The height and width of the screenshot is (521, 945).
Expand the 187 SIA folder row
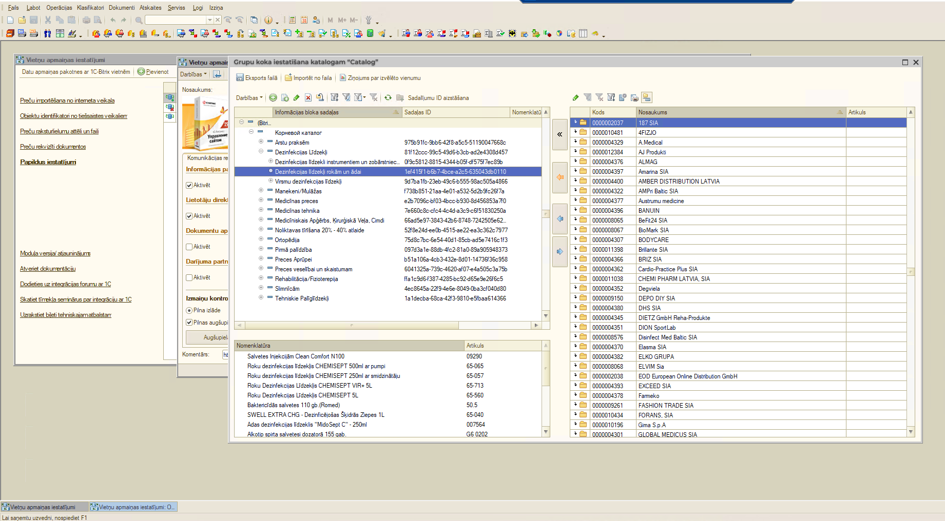(x=576, y=122)
